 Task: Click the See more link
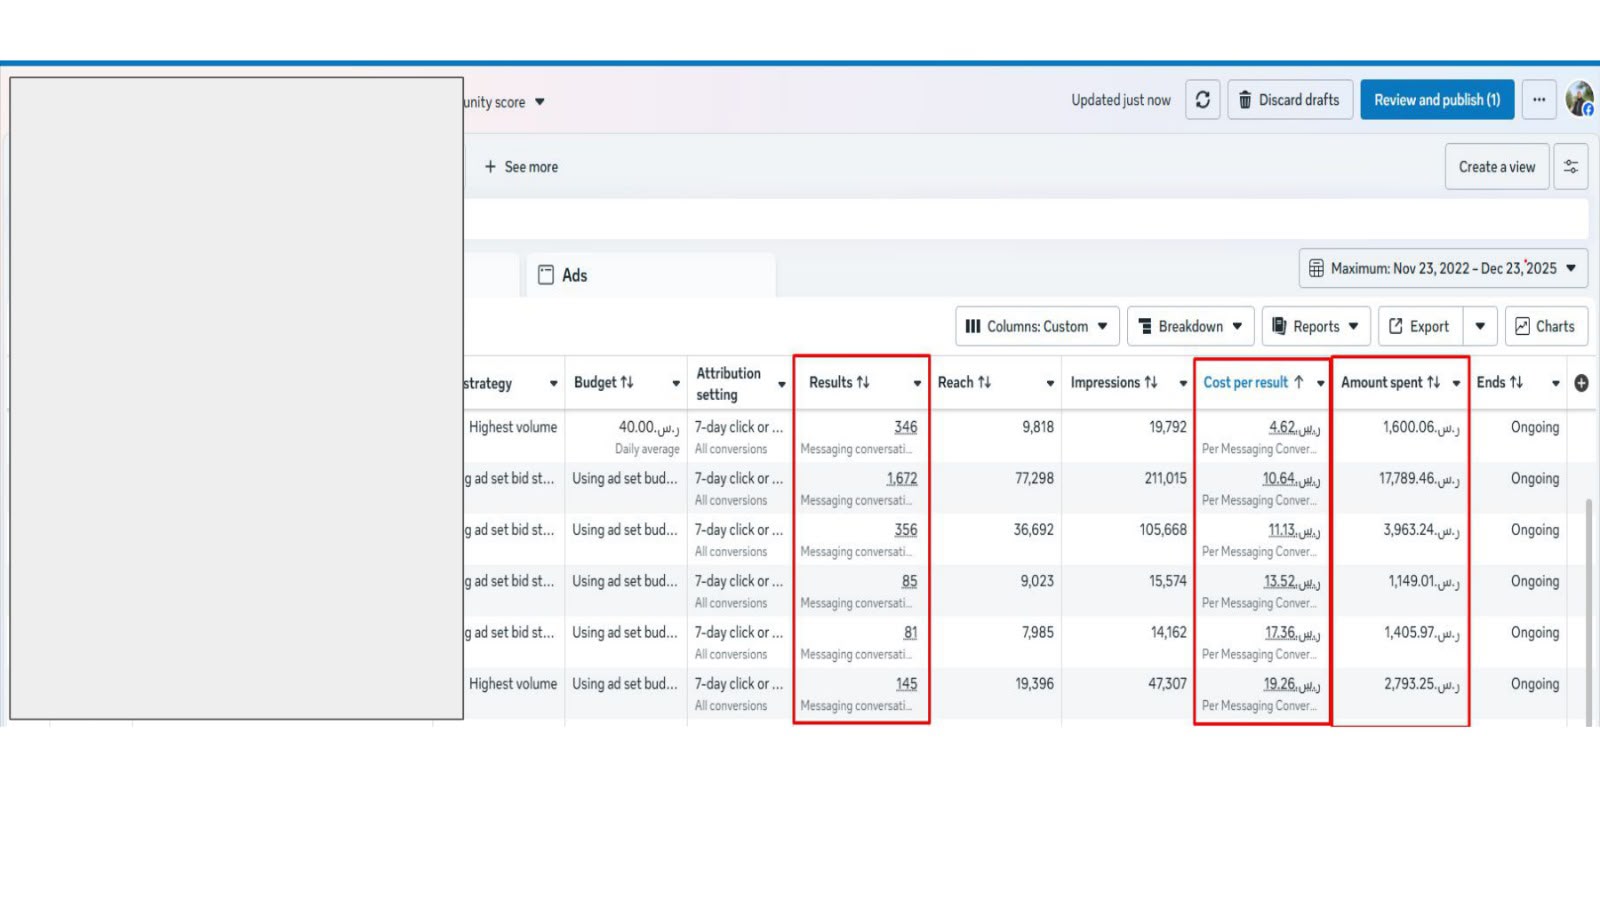click(x=521, y=167)
